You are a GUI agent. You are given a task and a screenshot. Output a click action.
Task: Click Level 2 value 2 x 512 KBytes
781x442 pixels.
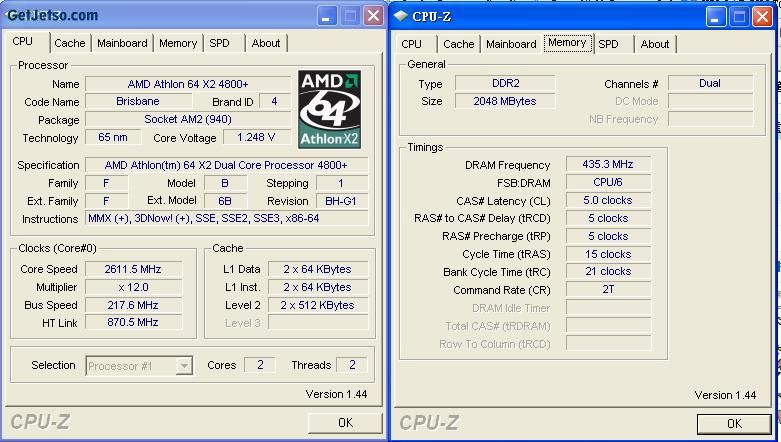click(x=318, y=305)
